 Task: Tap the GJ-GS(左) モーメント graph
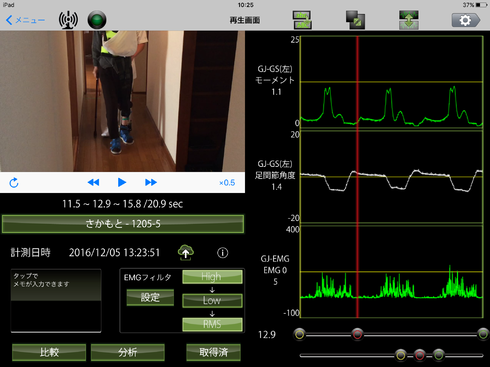(x=392, y=82)
